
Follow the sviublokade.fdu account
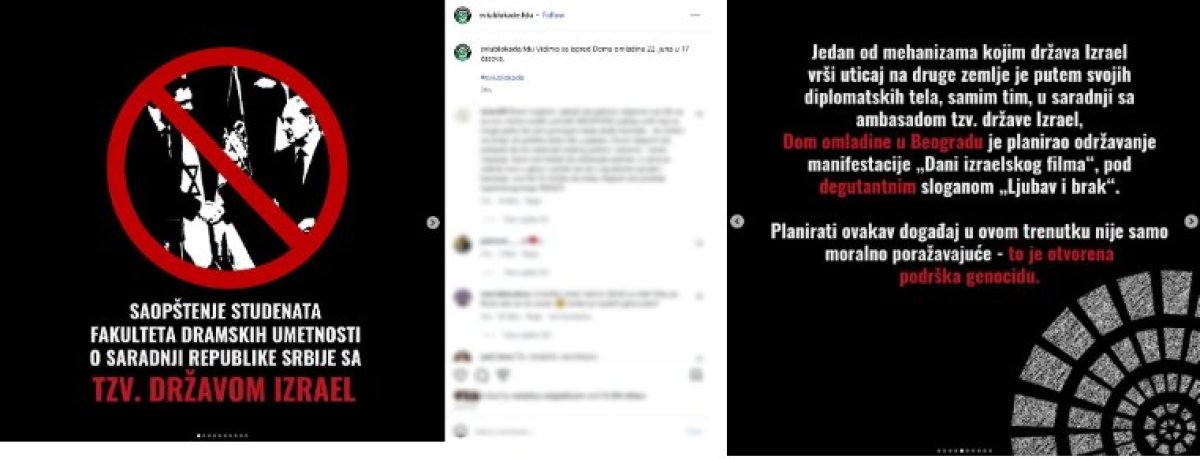pyautogui.click(x=553, y=15)
